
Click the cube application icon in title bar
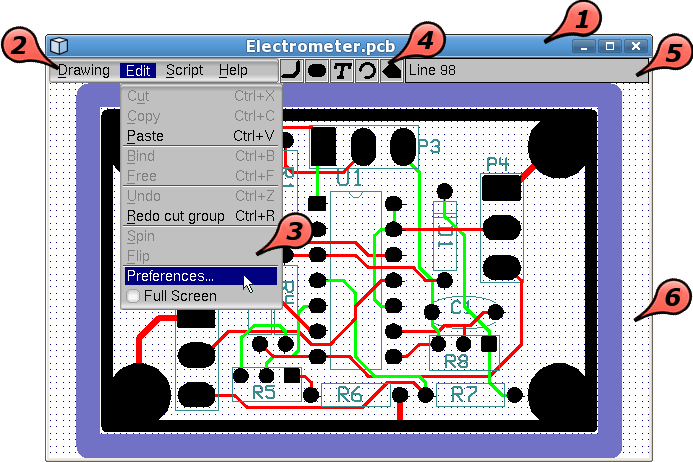pos(59,46)
